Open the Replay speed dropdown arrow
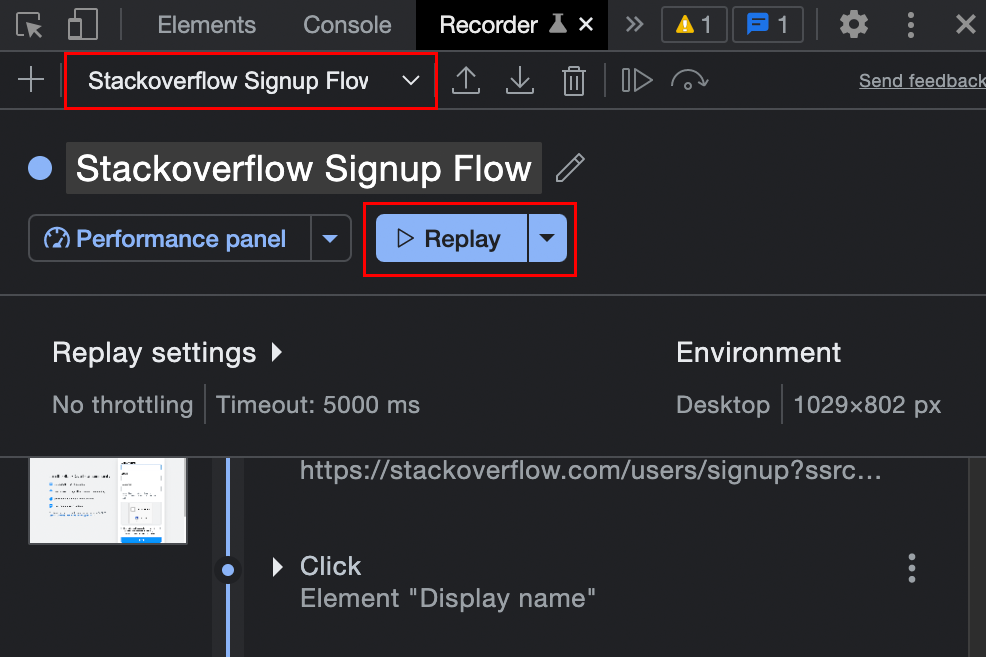This screenshot has height=657, width=986. (x=548, y=238)
